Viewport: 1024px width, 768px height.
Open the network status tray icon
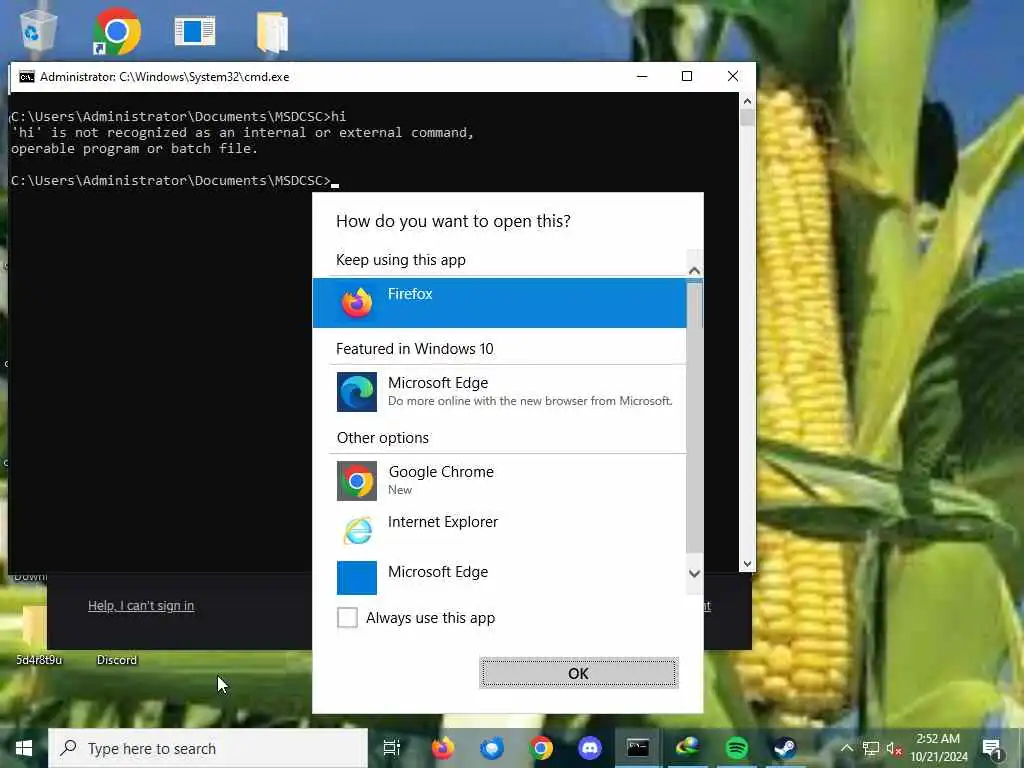point(871,748)
